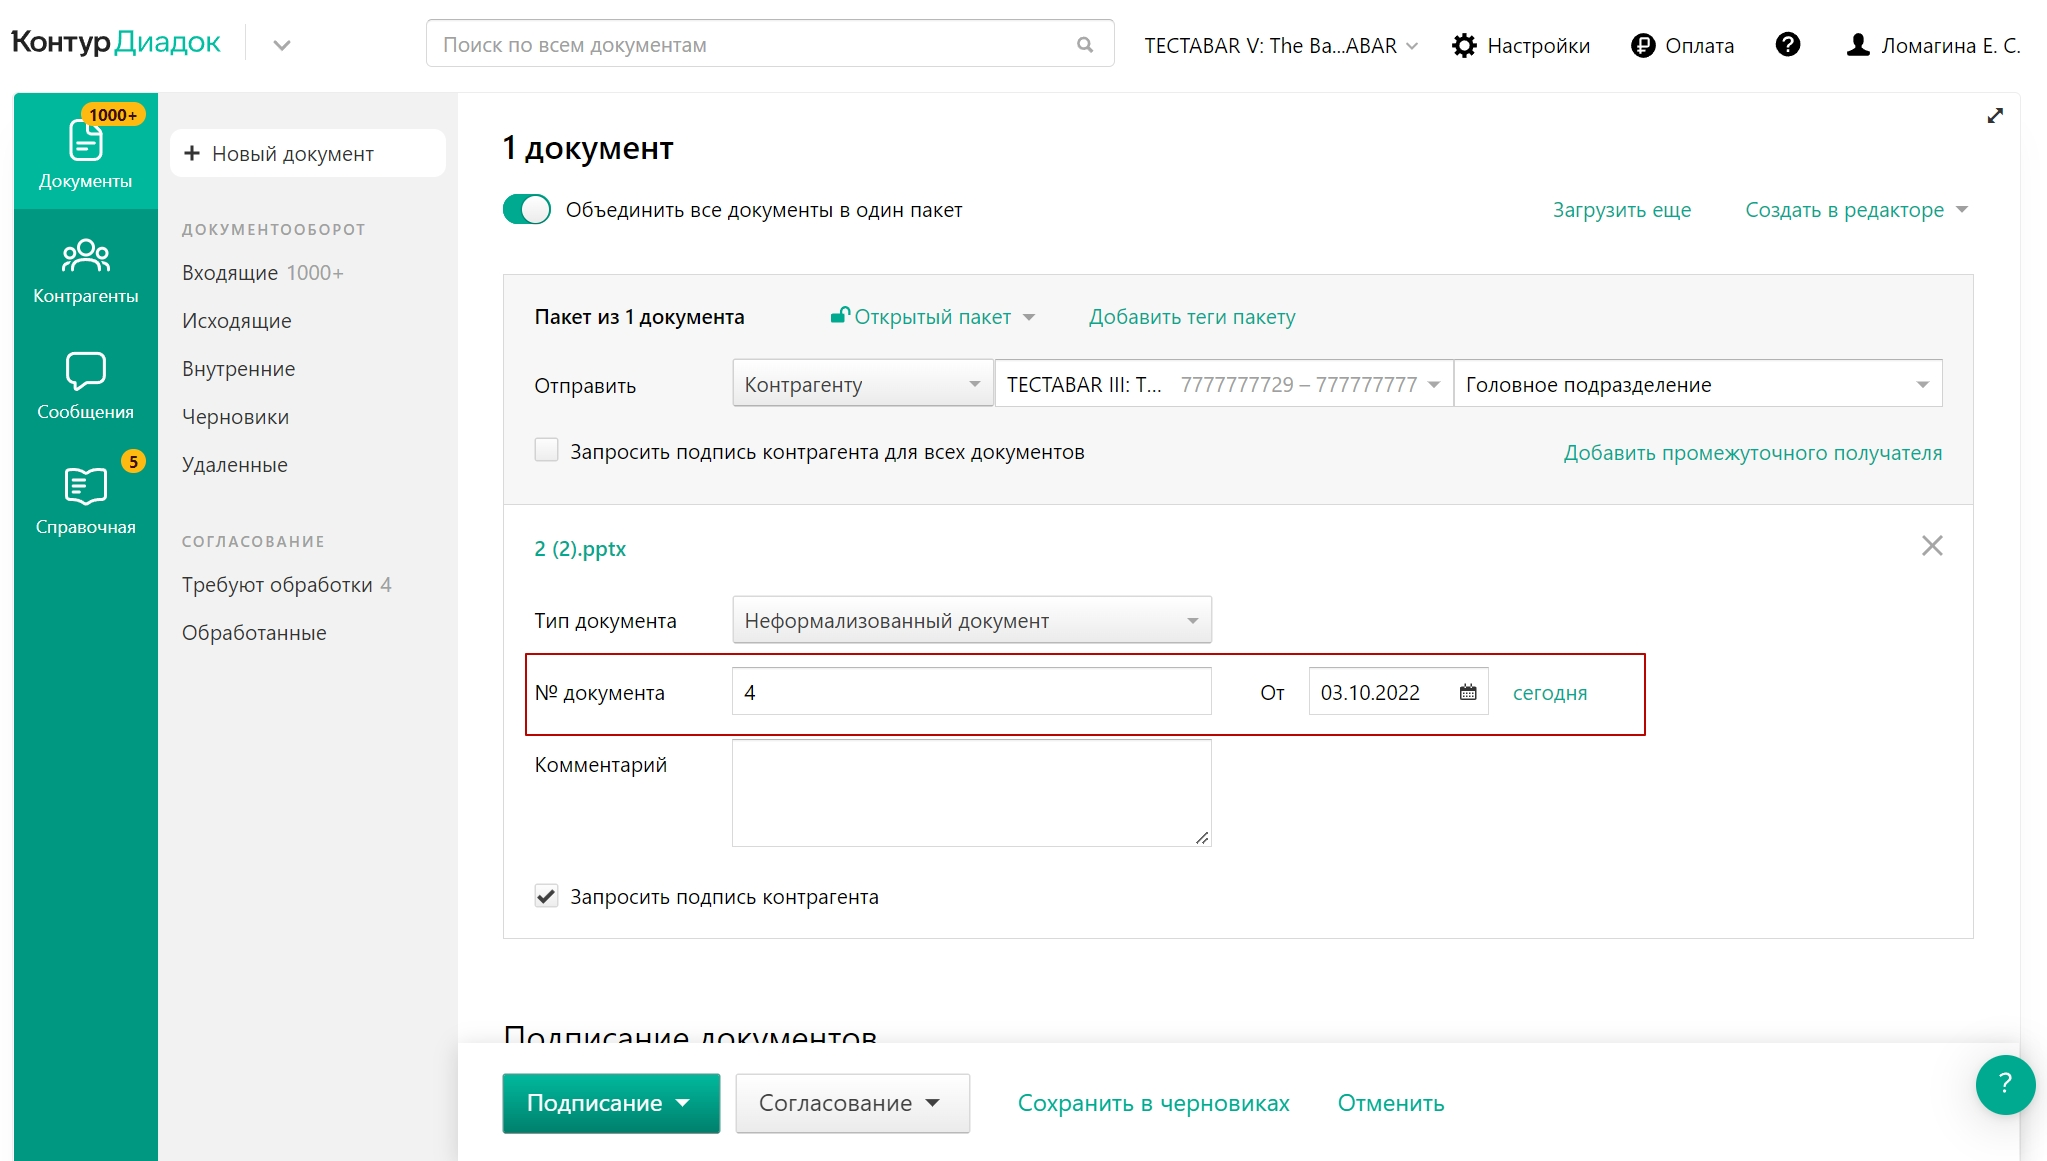Screen dimensions: 2047x1161
Task: Expand the form to fullscreen with arrows icon
Action: point(1995,116)
